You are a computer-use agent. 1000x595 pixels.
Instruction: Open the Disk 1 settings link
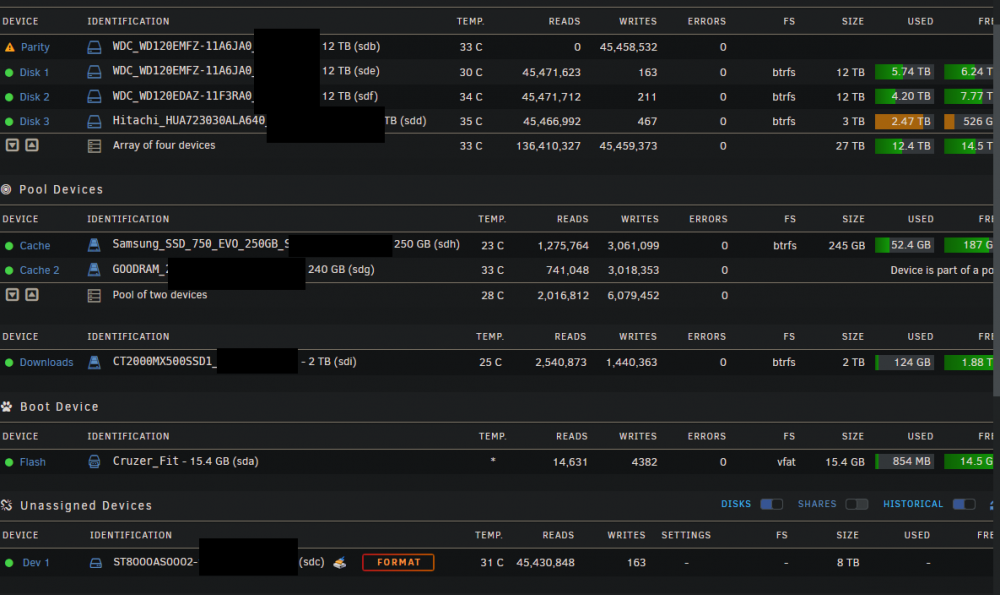(x=34, y=73)
